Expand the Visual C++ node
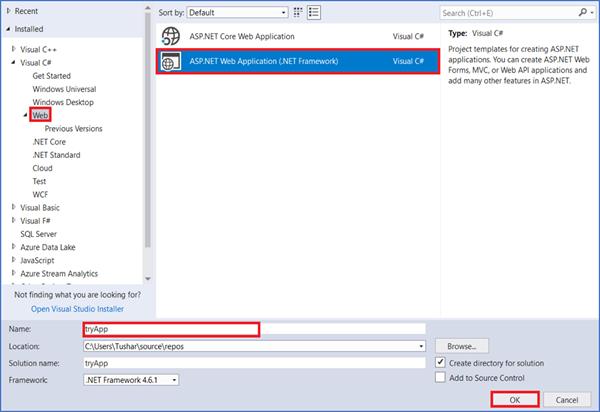The width and height of the screenshot is (600, 412). point(14,49)
